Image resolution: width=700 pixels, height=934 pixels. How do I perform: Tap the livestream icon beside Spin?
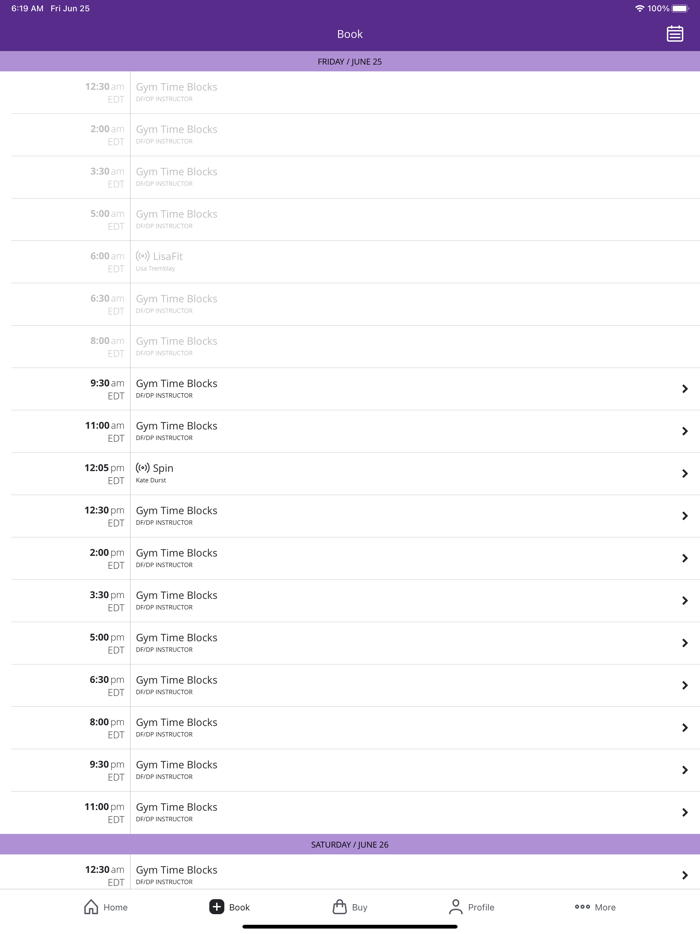pyautogui.click(x=143, y=468)
